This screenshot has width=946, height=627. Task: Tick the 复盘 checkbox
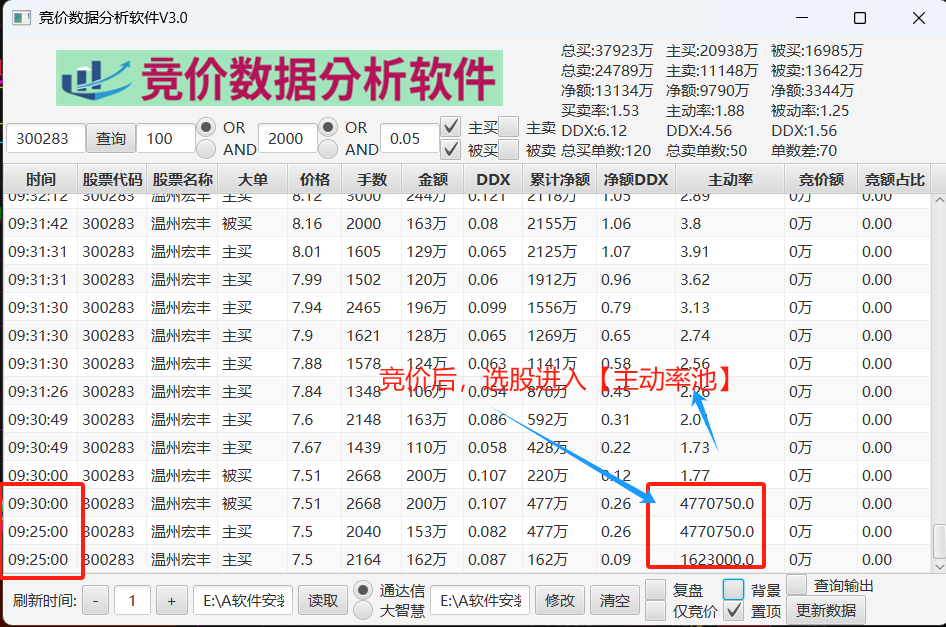pos(656,590)
